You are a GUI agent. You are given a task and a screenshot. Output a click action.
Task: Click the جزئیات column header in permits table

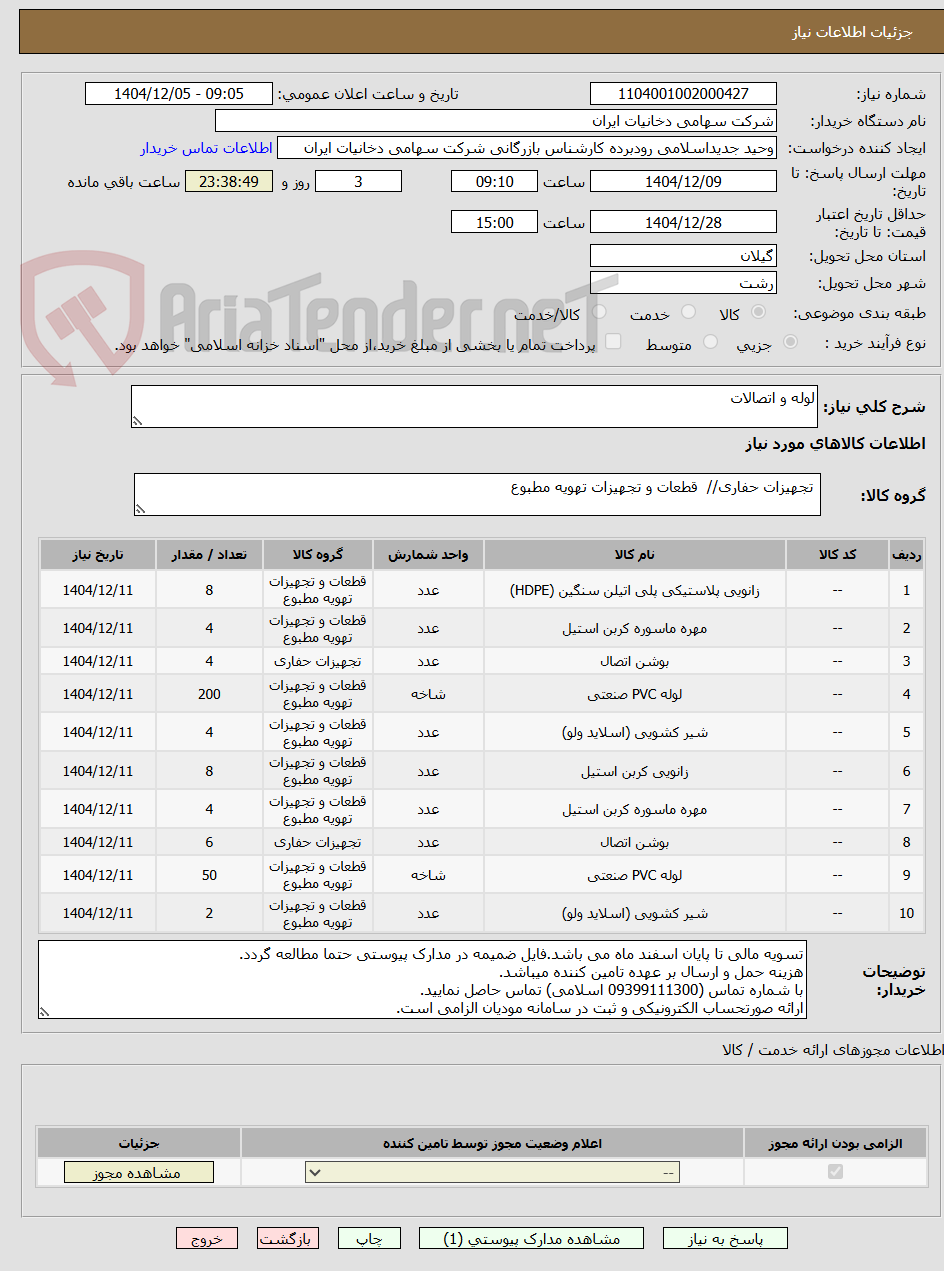pos(139,1143)
